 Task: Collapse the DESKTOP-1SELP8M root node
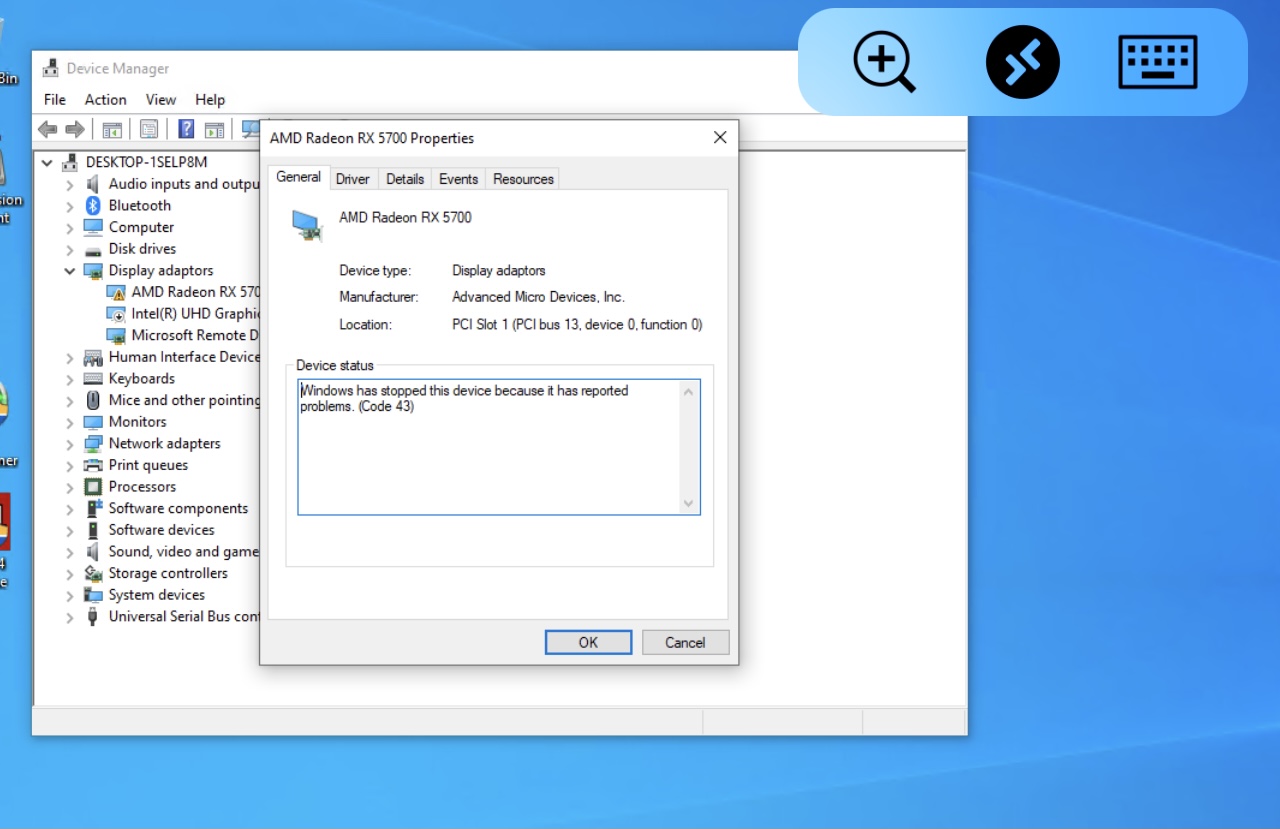(x=47, y=162)
